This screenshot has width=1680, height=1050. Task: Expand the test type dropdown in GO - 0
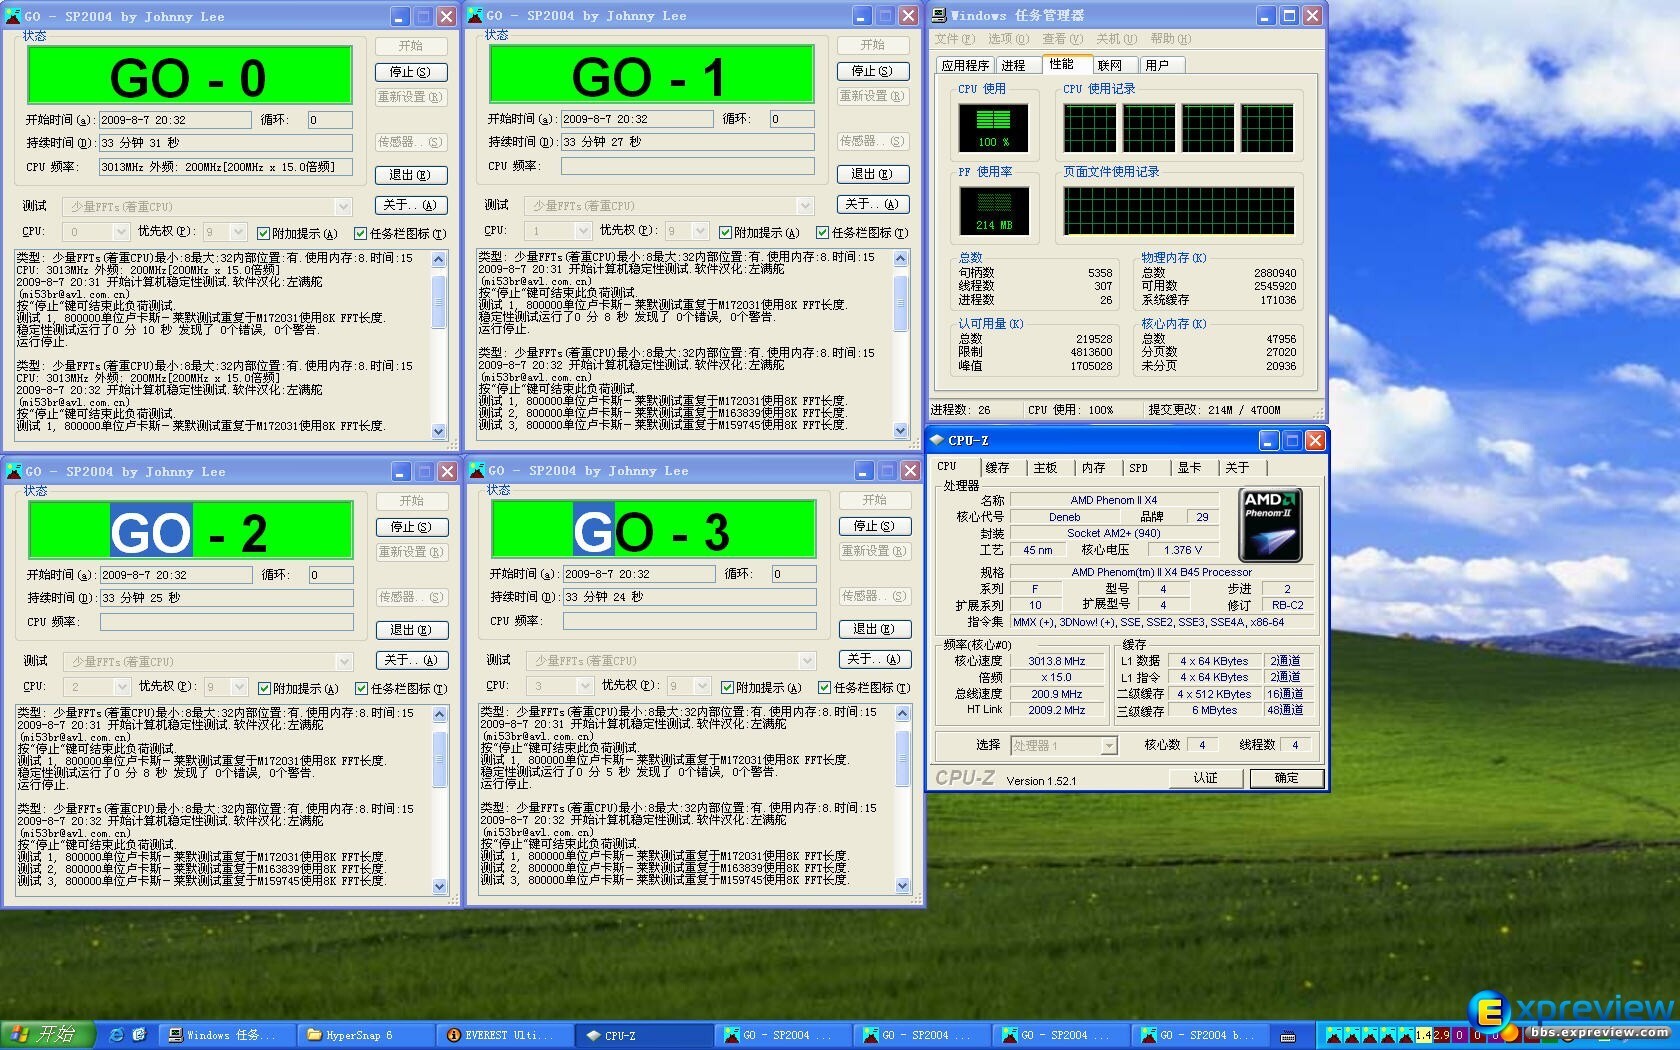343,207
